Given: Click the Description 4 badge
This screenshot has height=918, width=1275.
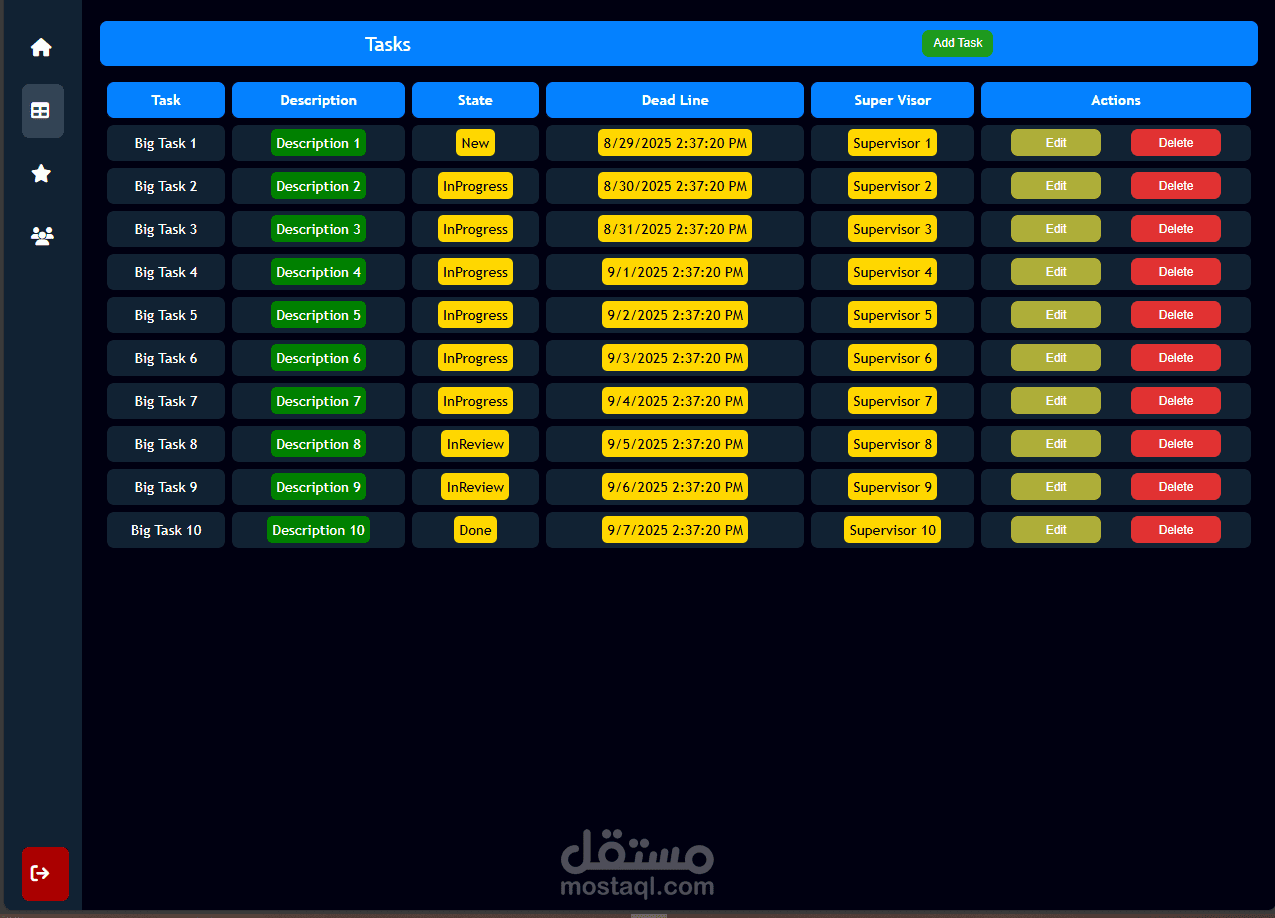Looking at the screenshot, I should [318, 272].
